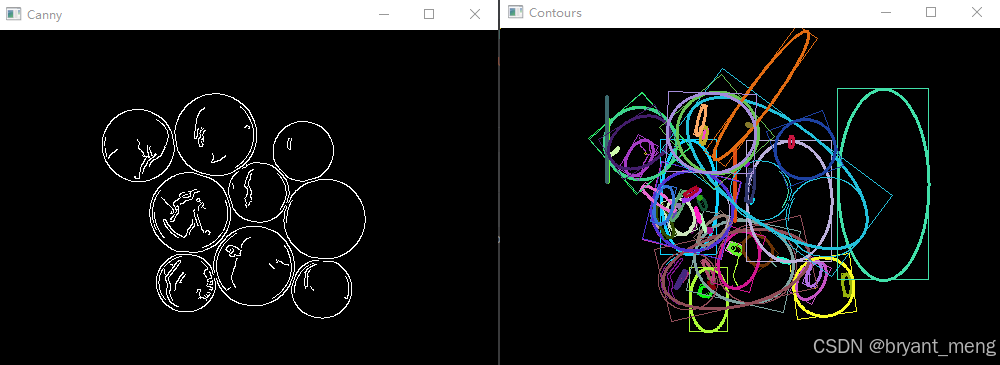This screenshot has width=1000, height=365.
Task: Close the Canny window
Action: tap(474, 14)
